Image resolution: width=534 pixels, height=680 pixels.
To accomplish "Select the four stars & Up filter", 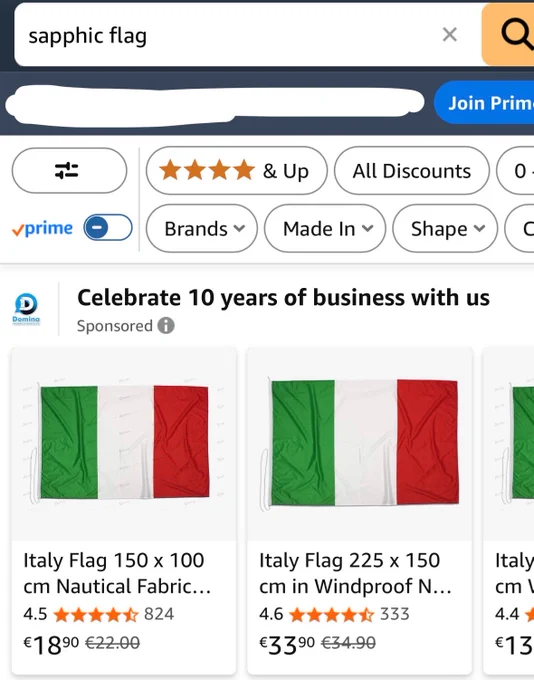I will [x=236, y=170].
